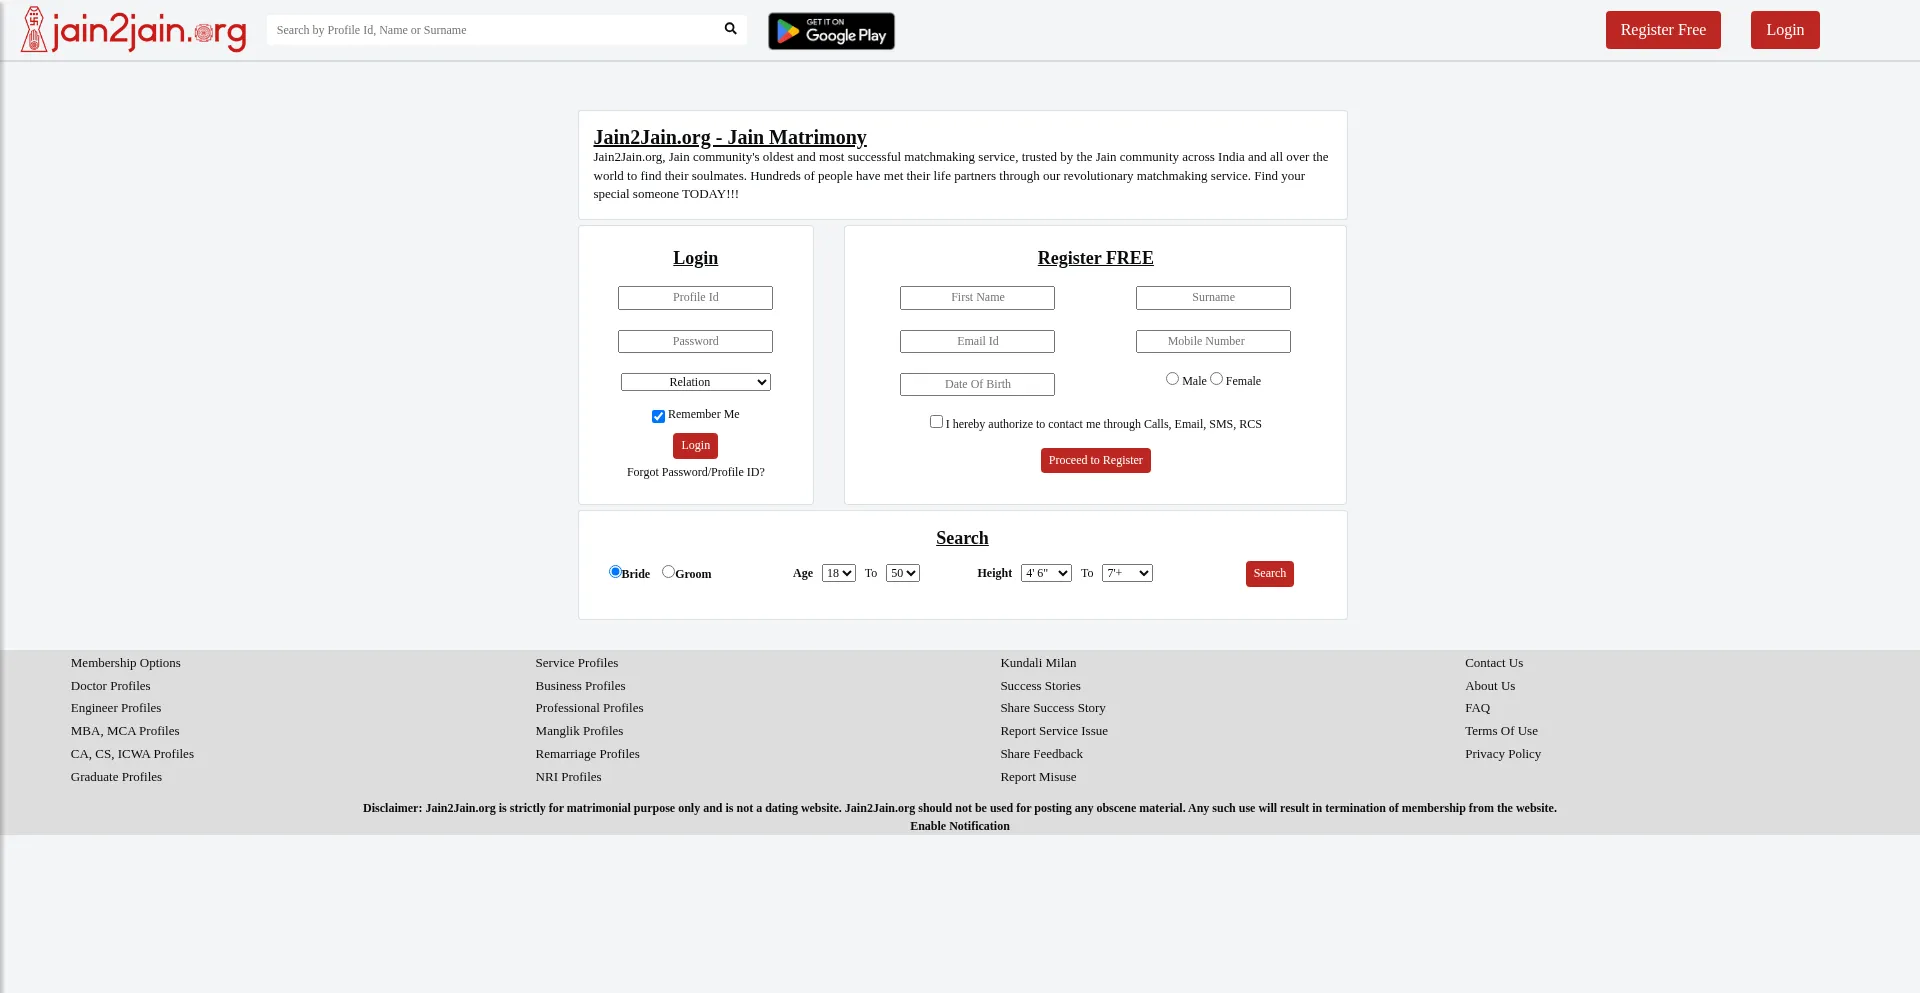
Task: Open Engineer Profiles link
Action: pos(116,708)
